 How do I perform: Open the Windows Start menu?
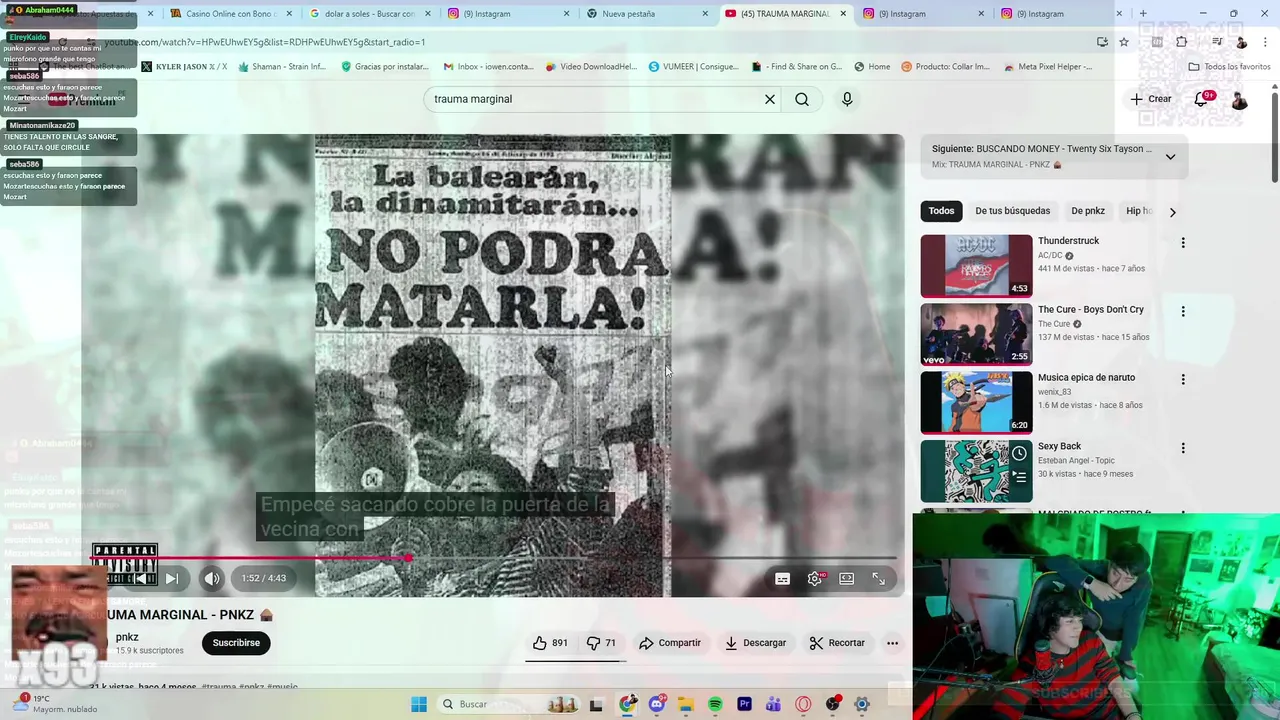pyautogui.click(x=419, y=704)
